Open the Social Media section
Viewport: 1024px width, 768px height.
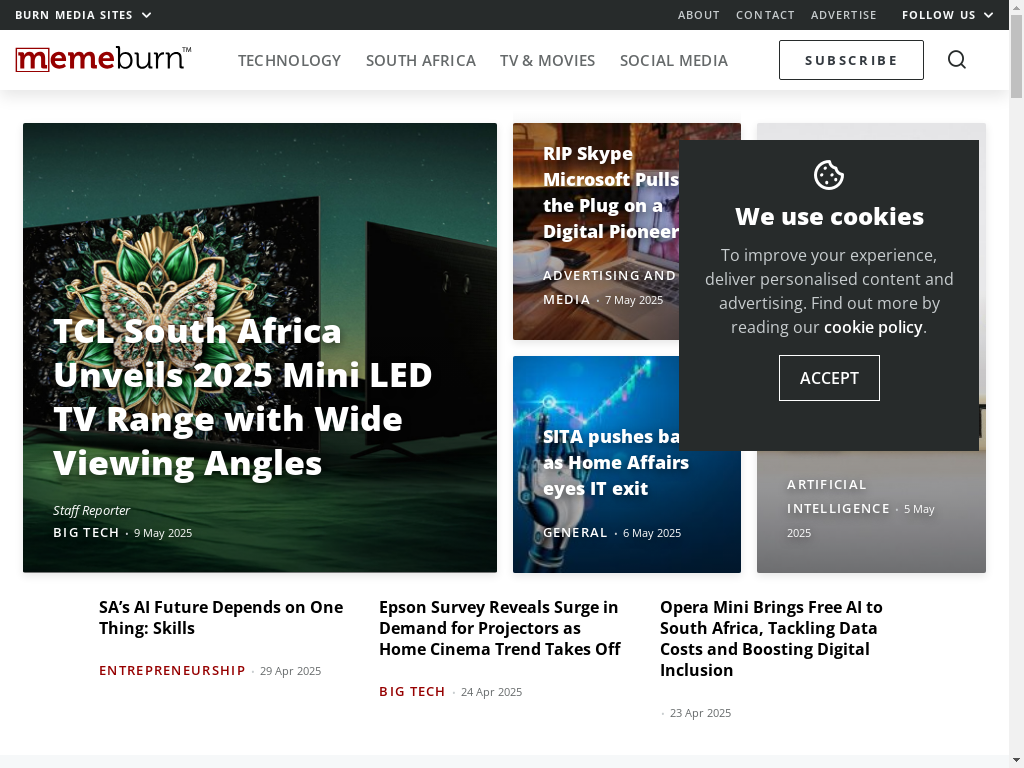click(673, 60)
